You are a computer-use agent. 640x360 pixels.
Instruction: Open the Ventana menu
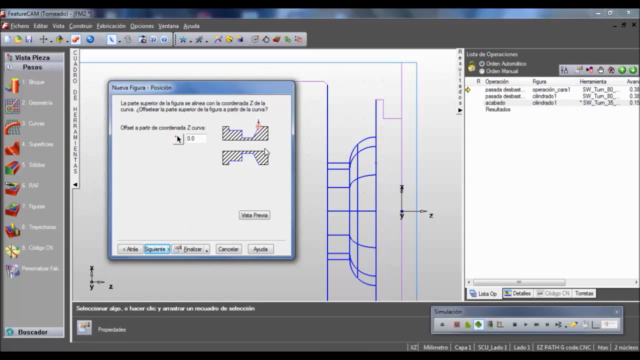169,26
